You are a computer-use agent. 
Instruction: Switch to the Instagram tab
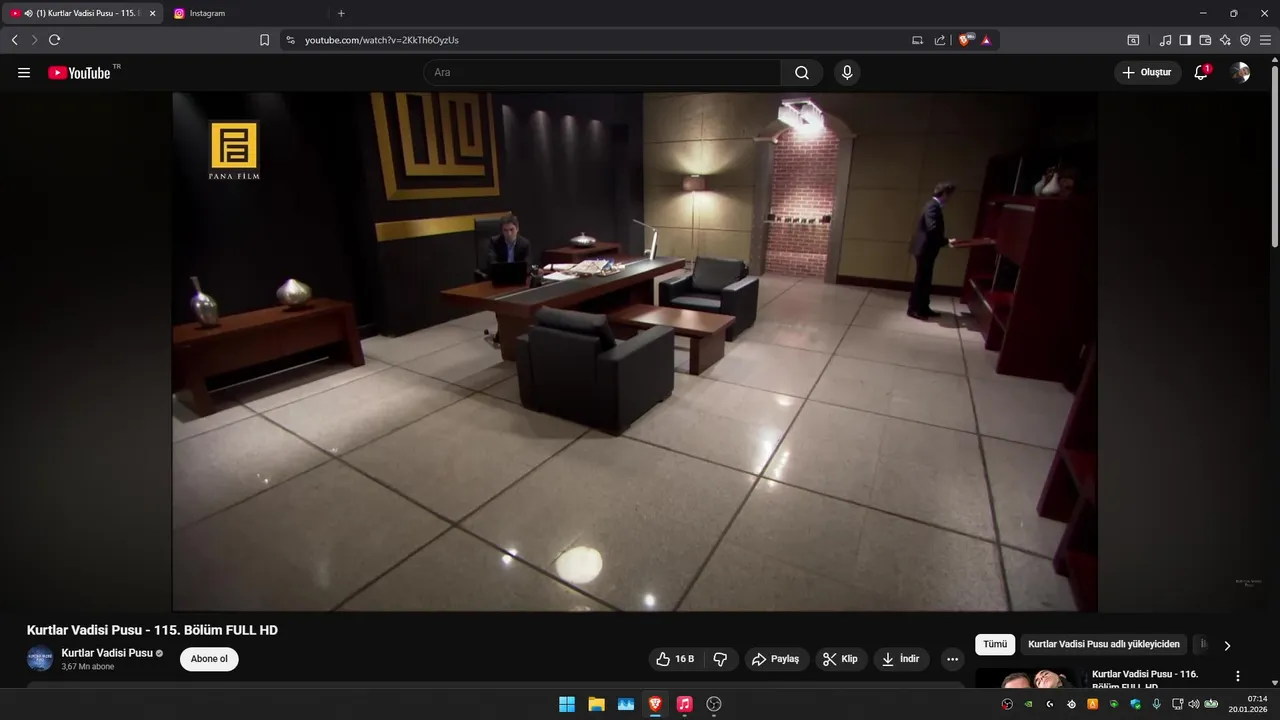[245, 13]
